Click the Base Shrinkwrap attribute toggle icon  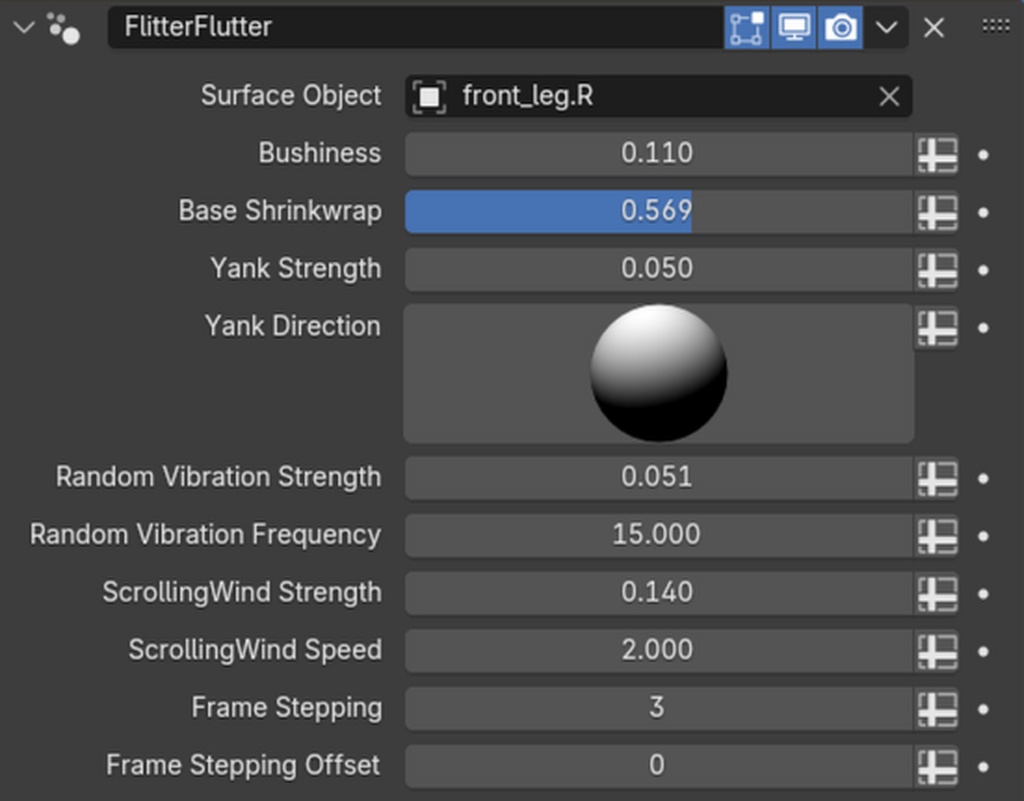point(937,212)
